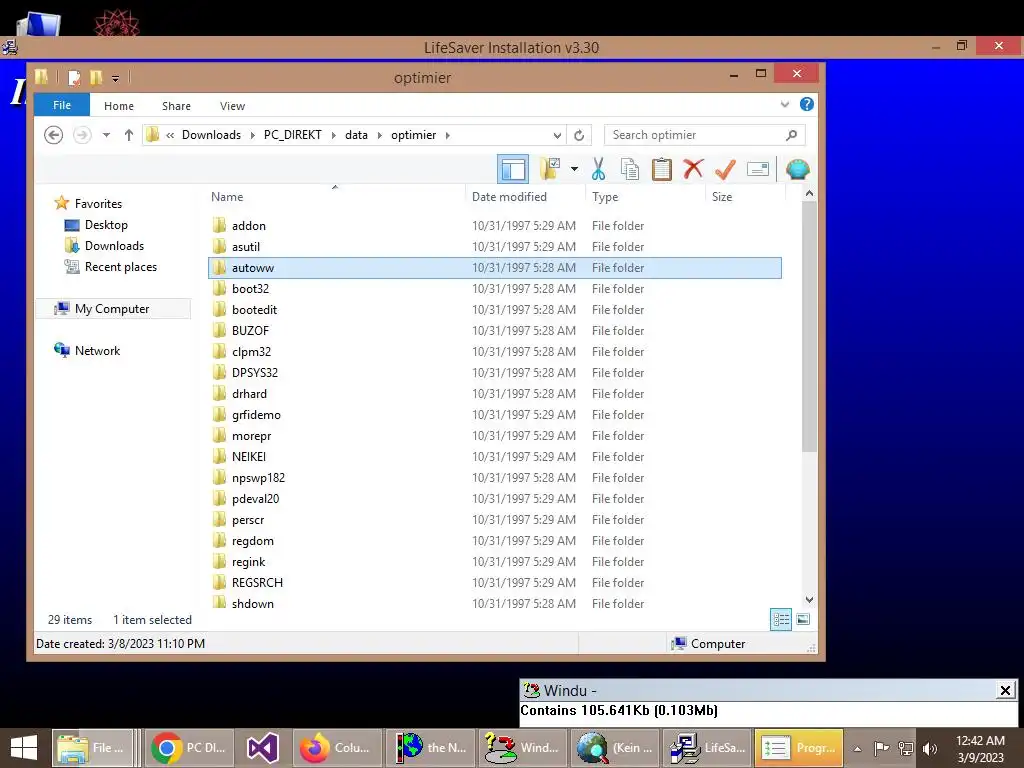
Task: Open the quick access toolbar customize dropdown
Action: pyautogui.click(x=115, y=78)
